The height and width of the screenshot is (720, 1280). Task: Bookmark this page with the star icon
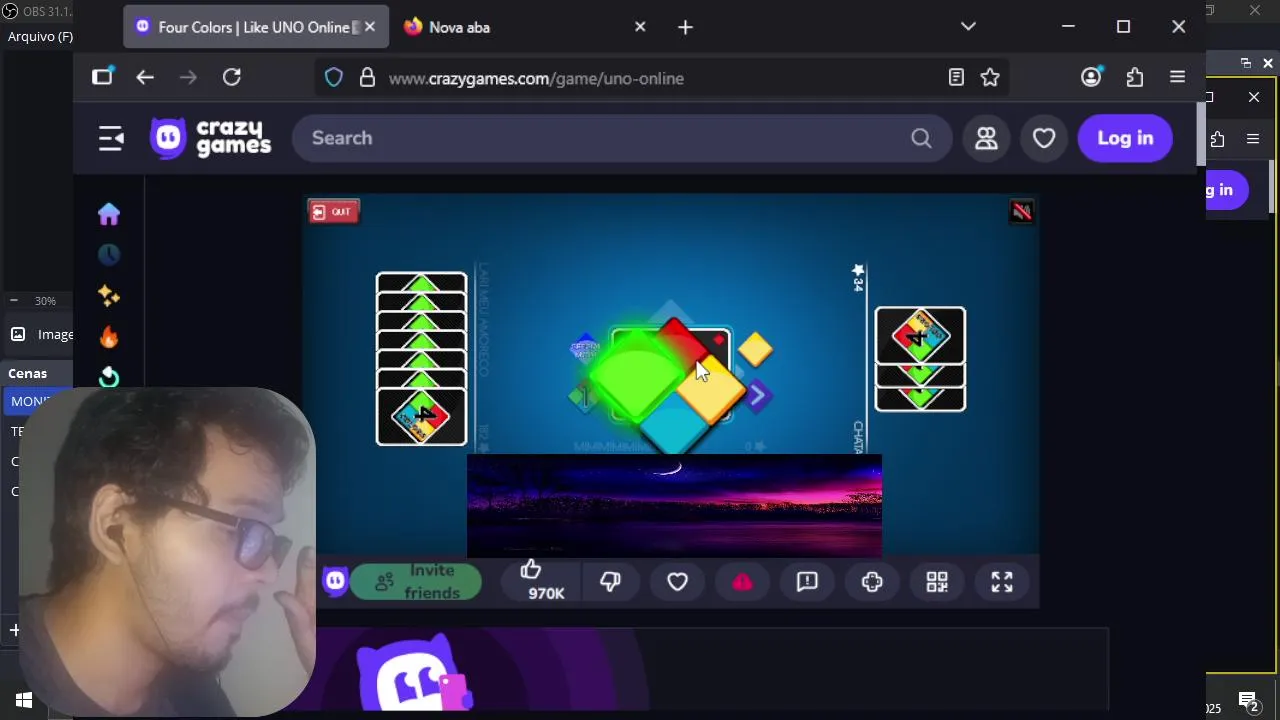tap(990, 77)
